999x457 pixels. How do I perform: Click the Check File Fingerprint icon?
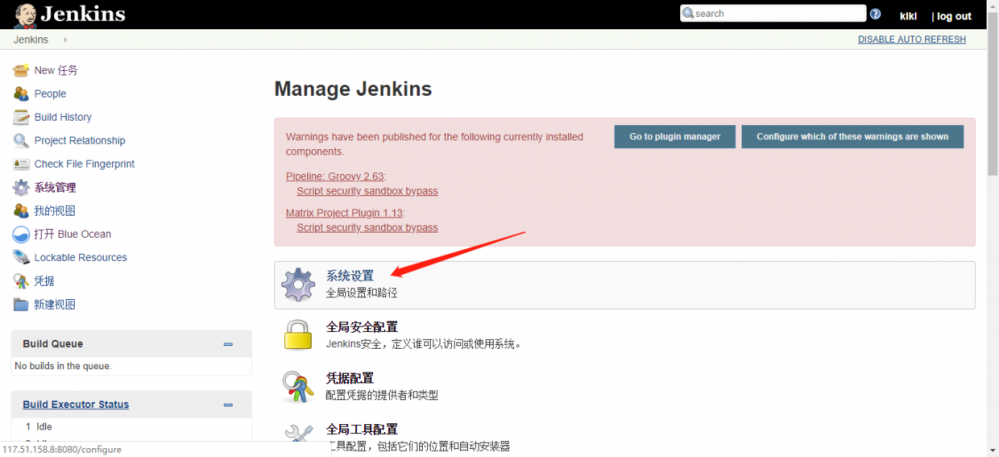21,164
